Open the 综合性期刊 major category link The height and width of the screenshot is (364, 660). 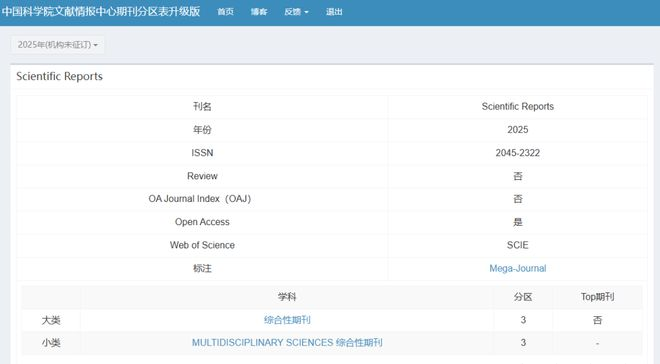click(x=287, y=320)
